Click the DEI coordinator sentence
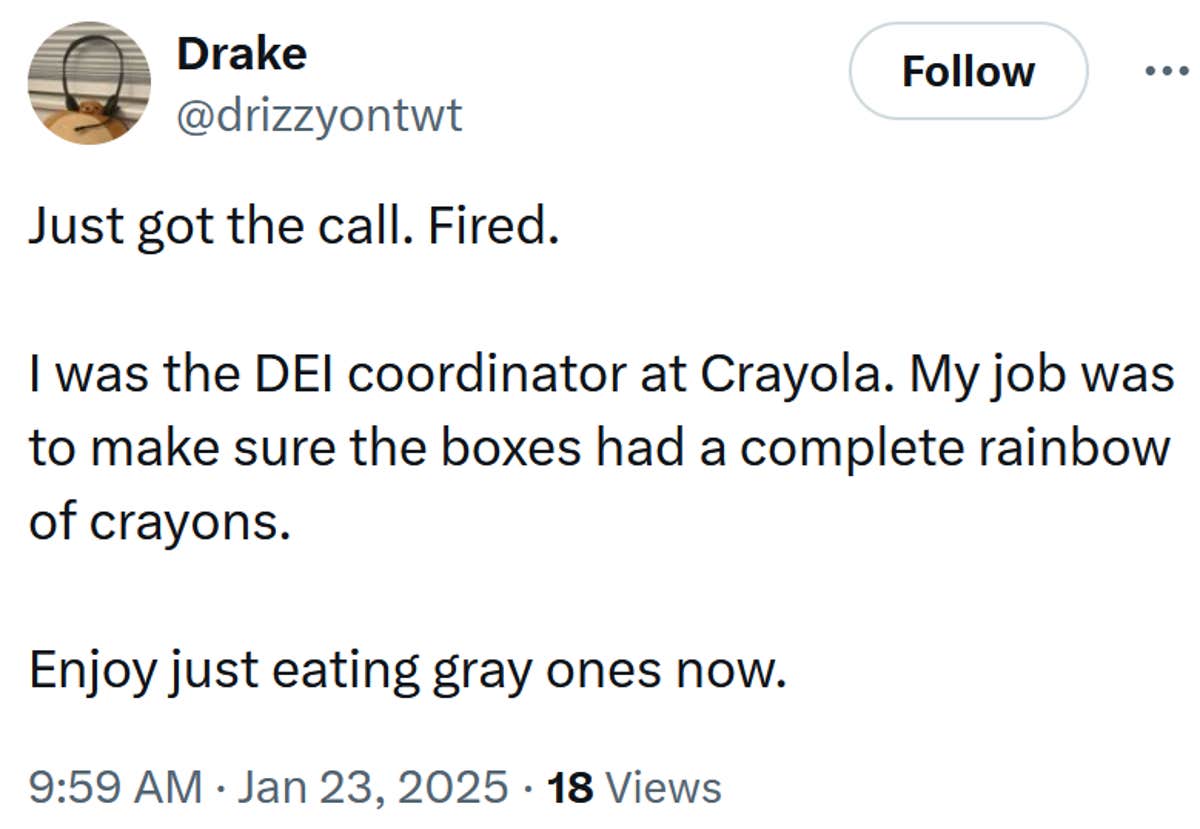Image resolution: width=1200 pixels, height=829 pixels. pos(400,375)
